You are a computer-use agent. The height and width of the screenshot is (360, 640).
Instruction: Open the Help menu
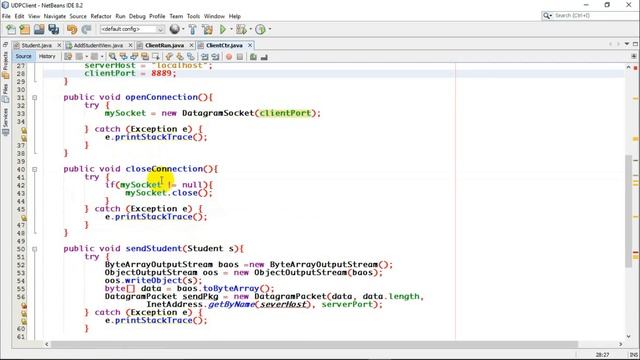click(235, 16)
